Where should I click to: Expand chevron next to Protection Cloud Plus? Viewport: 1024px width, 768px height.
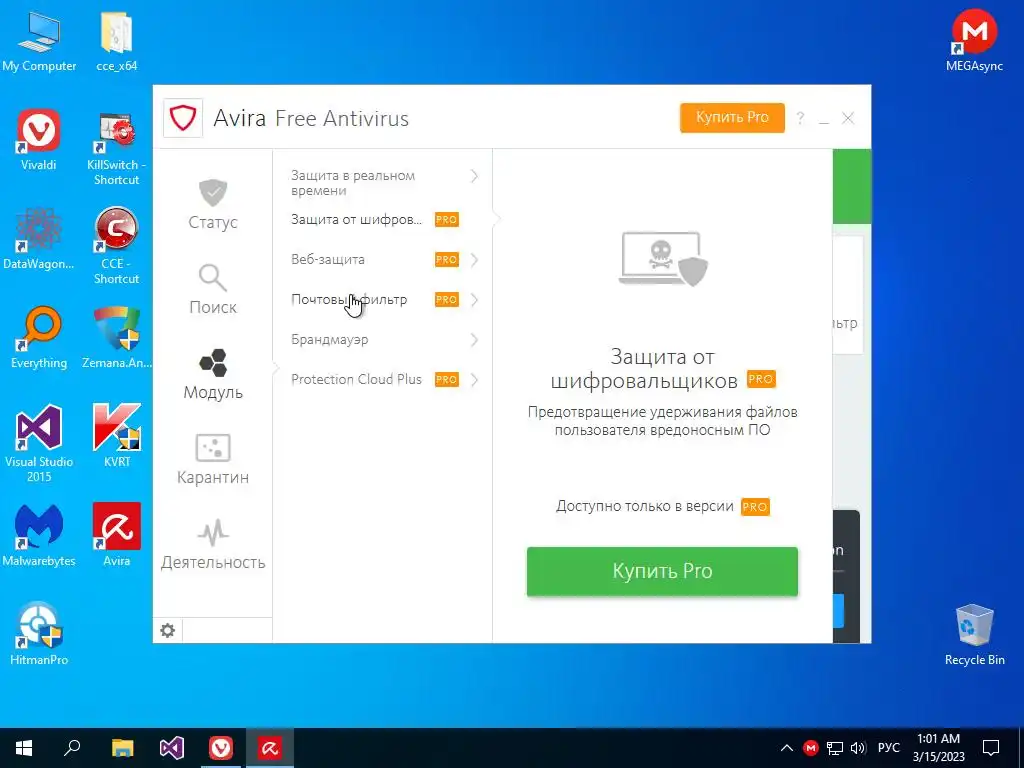point(475,379)
